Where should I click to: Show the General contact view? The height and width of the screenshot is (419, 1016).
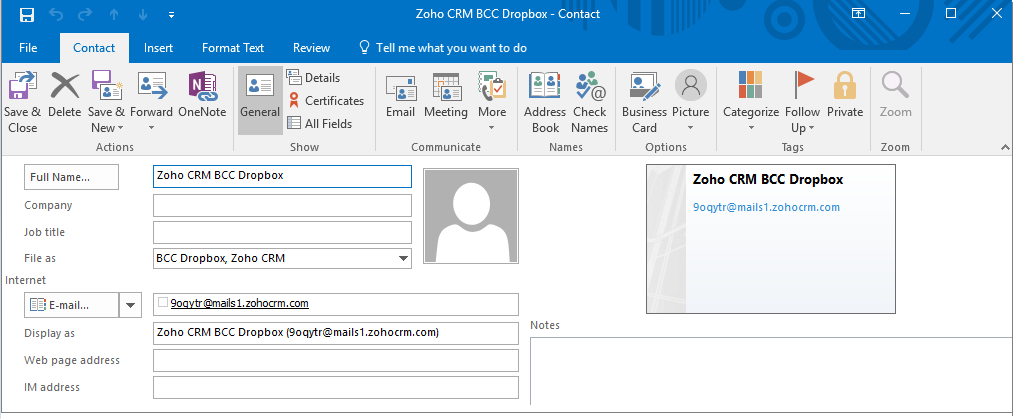(x=260, y=100)
